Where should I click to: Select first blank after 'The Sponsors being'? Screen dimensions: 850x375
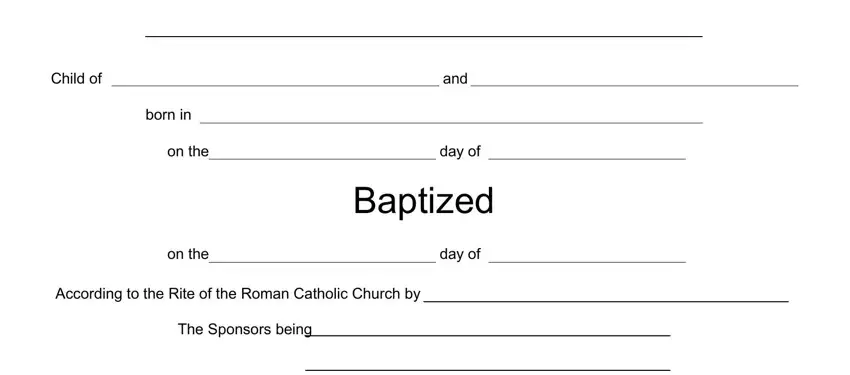click(491, 331)
